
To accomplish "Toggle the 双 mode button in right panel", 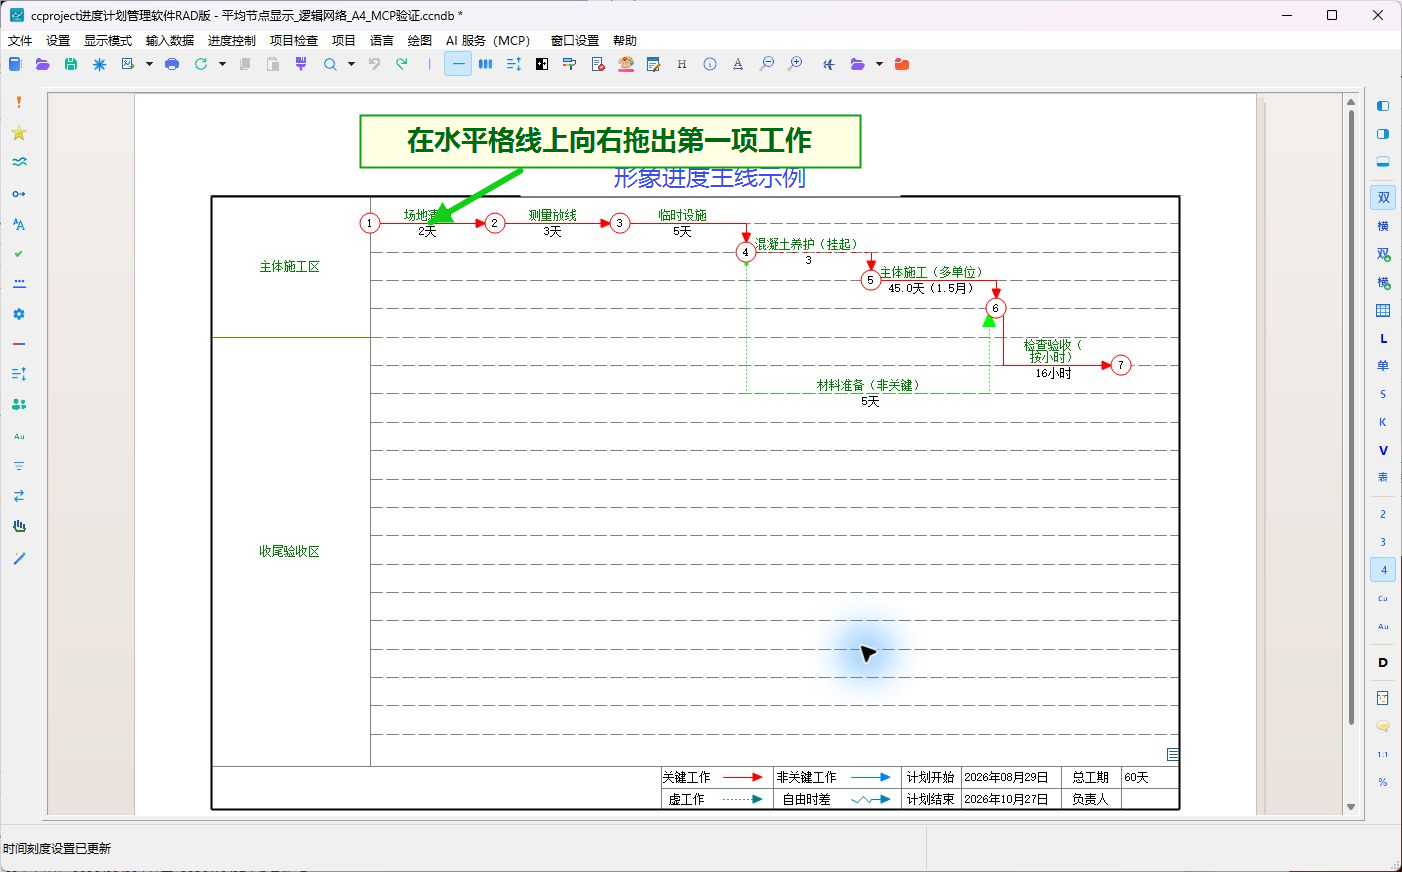I will point(1383,198).
